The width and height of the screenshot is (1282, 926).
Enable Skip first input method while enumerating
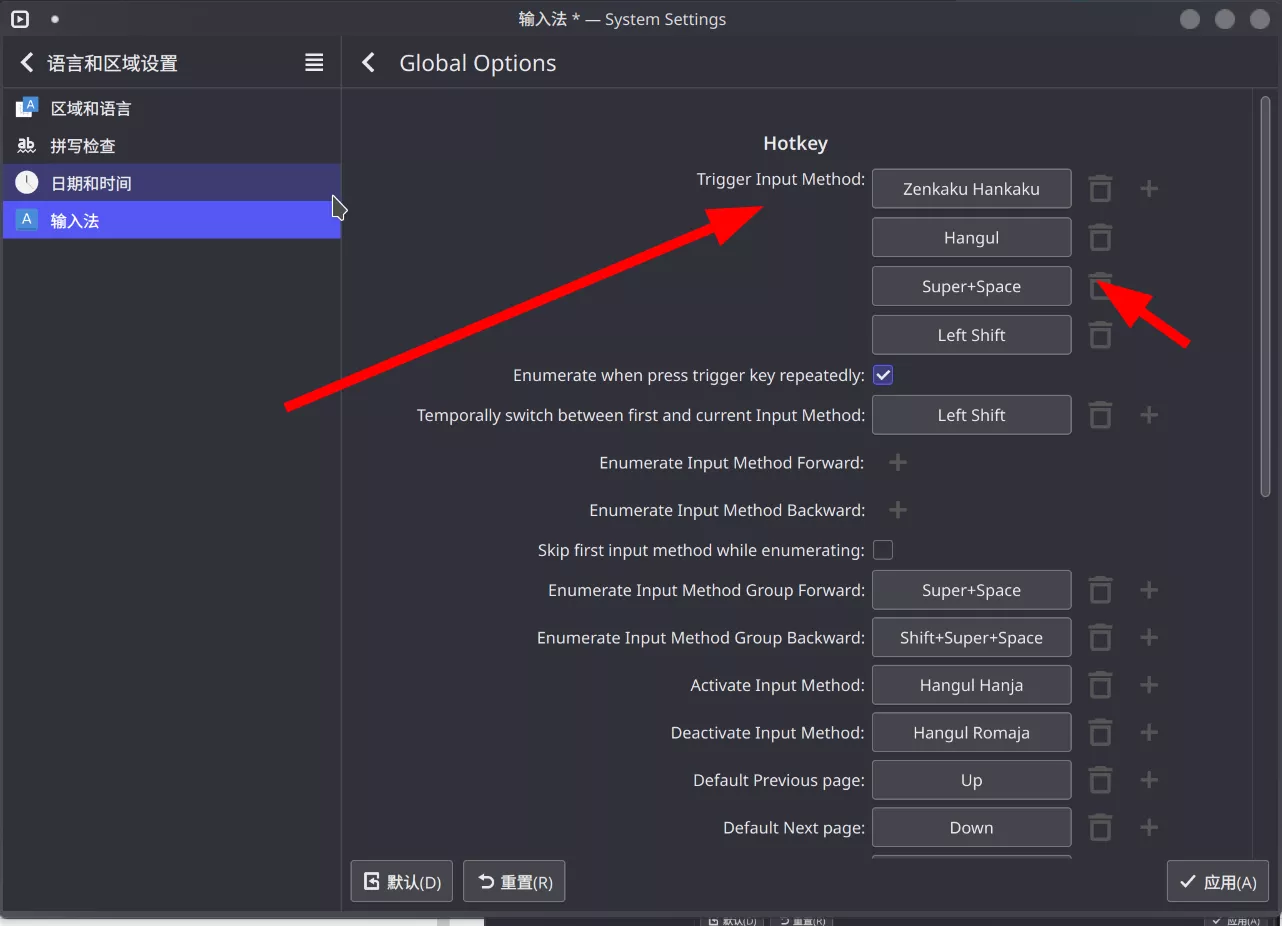(x=883, y=550)
